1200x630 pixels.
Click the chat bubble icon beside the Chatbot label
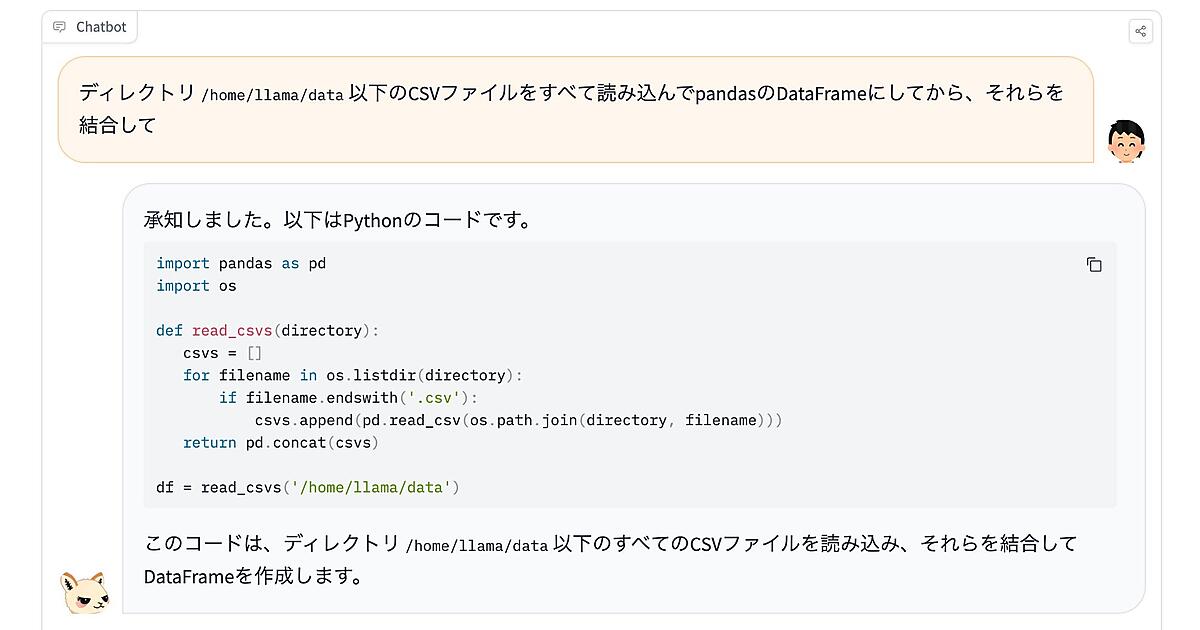pos(60,27)
